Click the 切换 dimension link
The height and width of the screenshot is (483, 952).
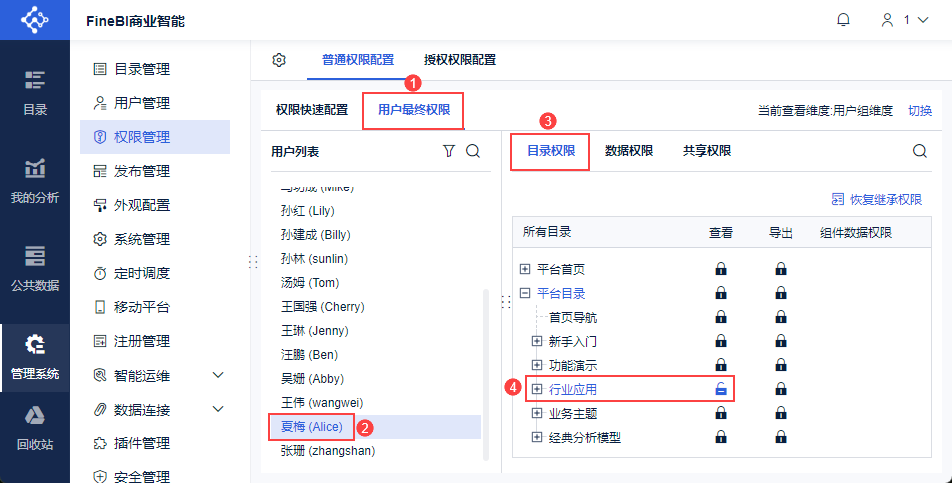point(920,110)
